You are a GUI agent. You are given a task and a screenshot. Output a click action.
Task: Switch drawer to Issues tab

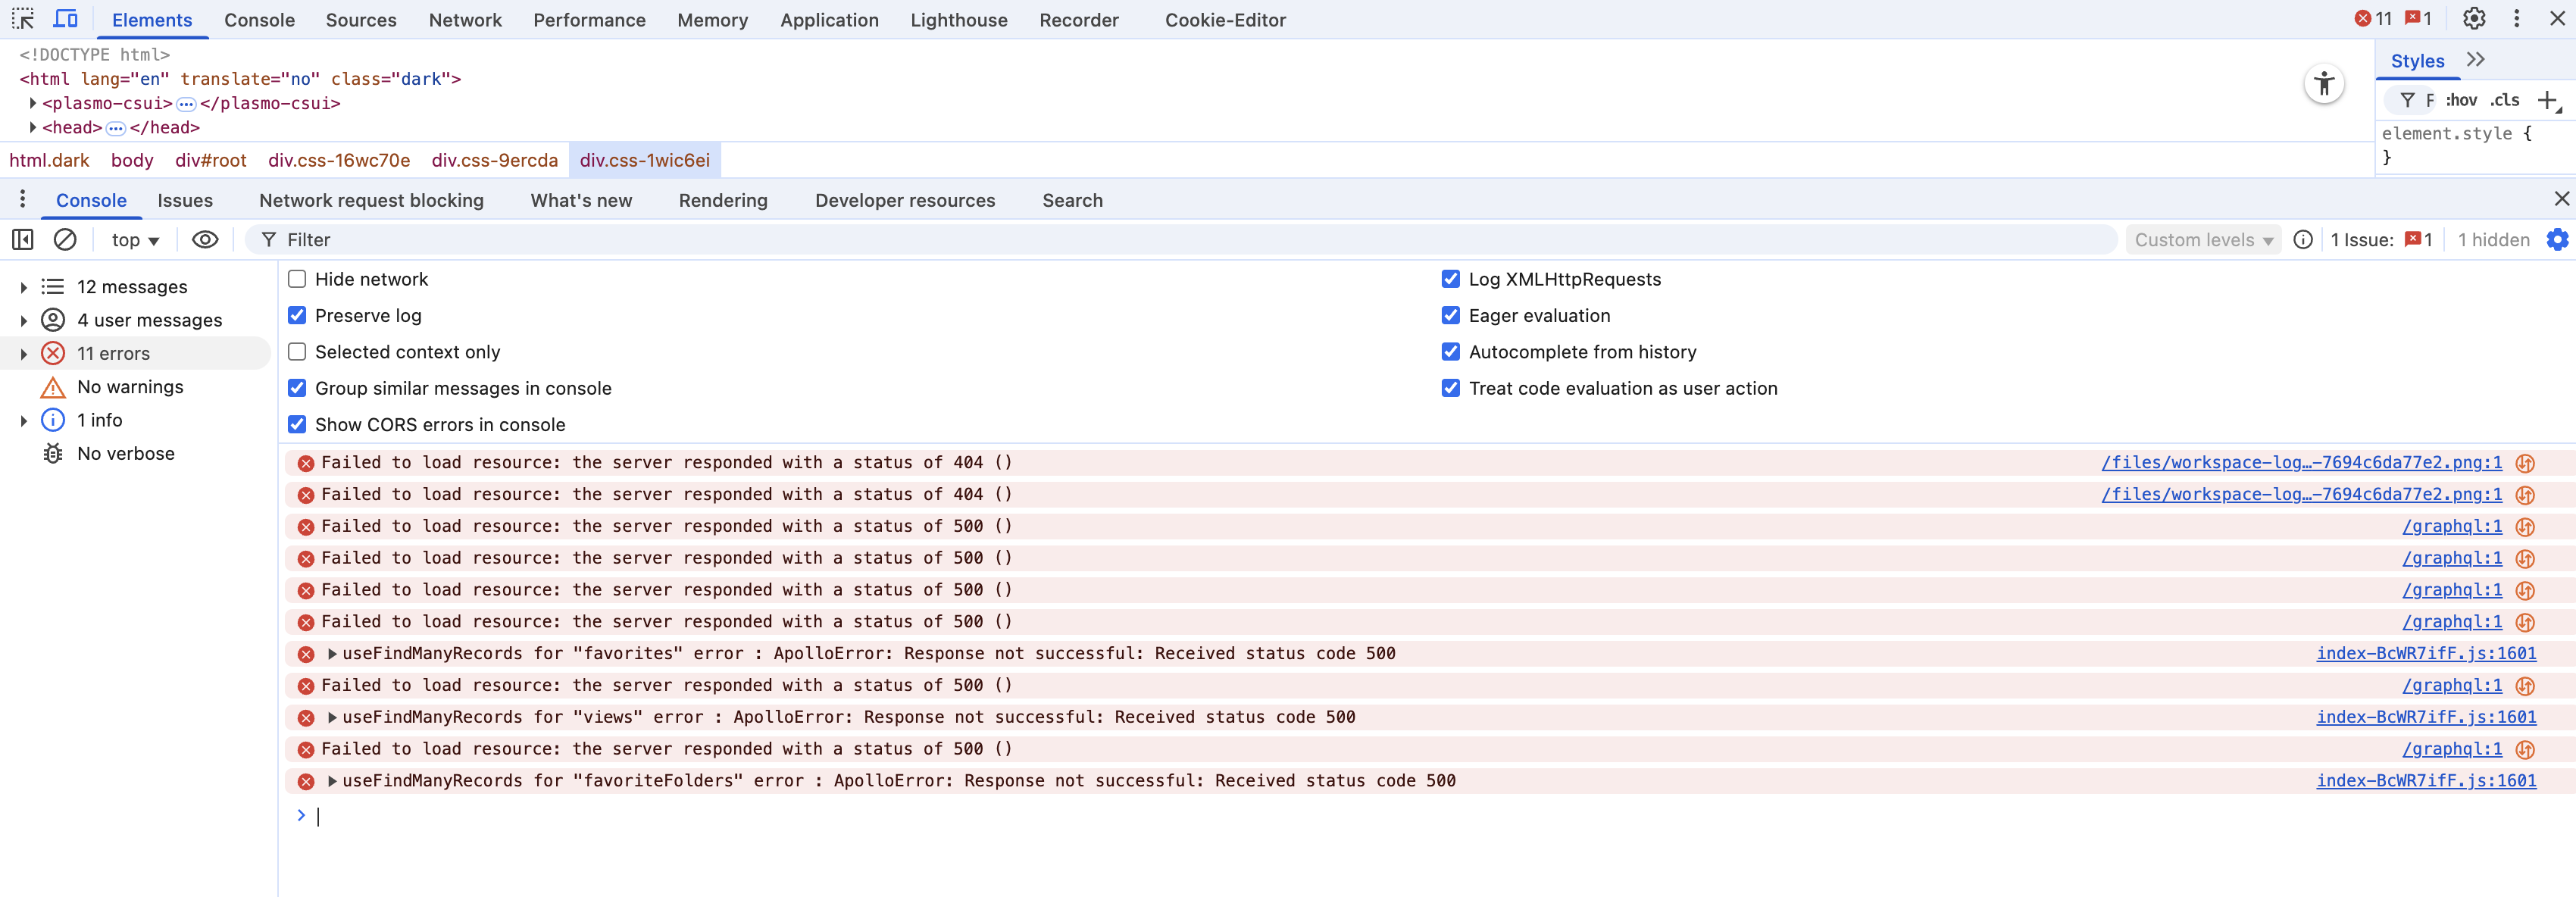(185, 200)
